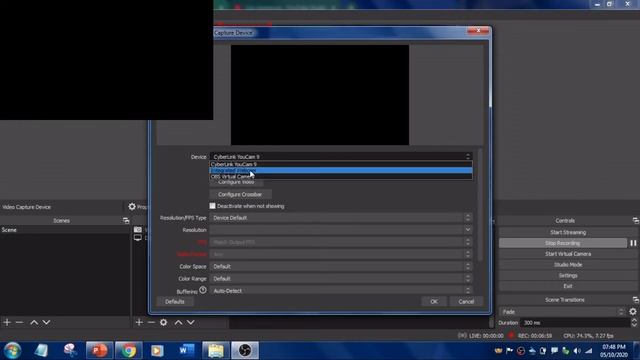The width and height of the screenshot is (640, 360).
Task: Open File Explorer from the taskbar
Action: click(216, 351)
